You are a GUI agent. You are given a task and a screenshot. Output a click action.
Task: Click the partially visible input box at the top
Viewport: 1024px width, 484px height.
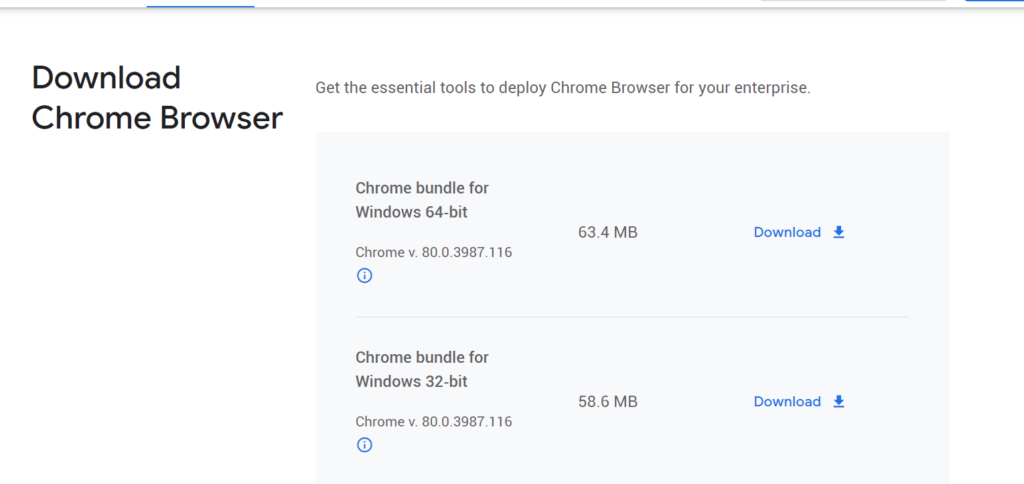[852, 1]
